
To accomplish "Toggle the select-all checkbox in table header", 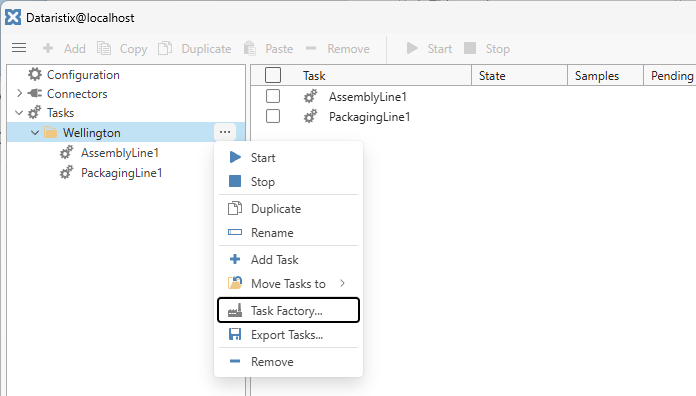I will 273,75.
